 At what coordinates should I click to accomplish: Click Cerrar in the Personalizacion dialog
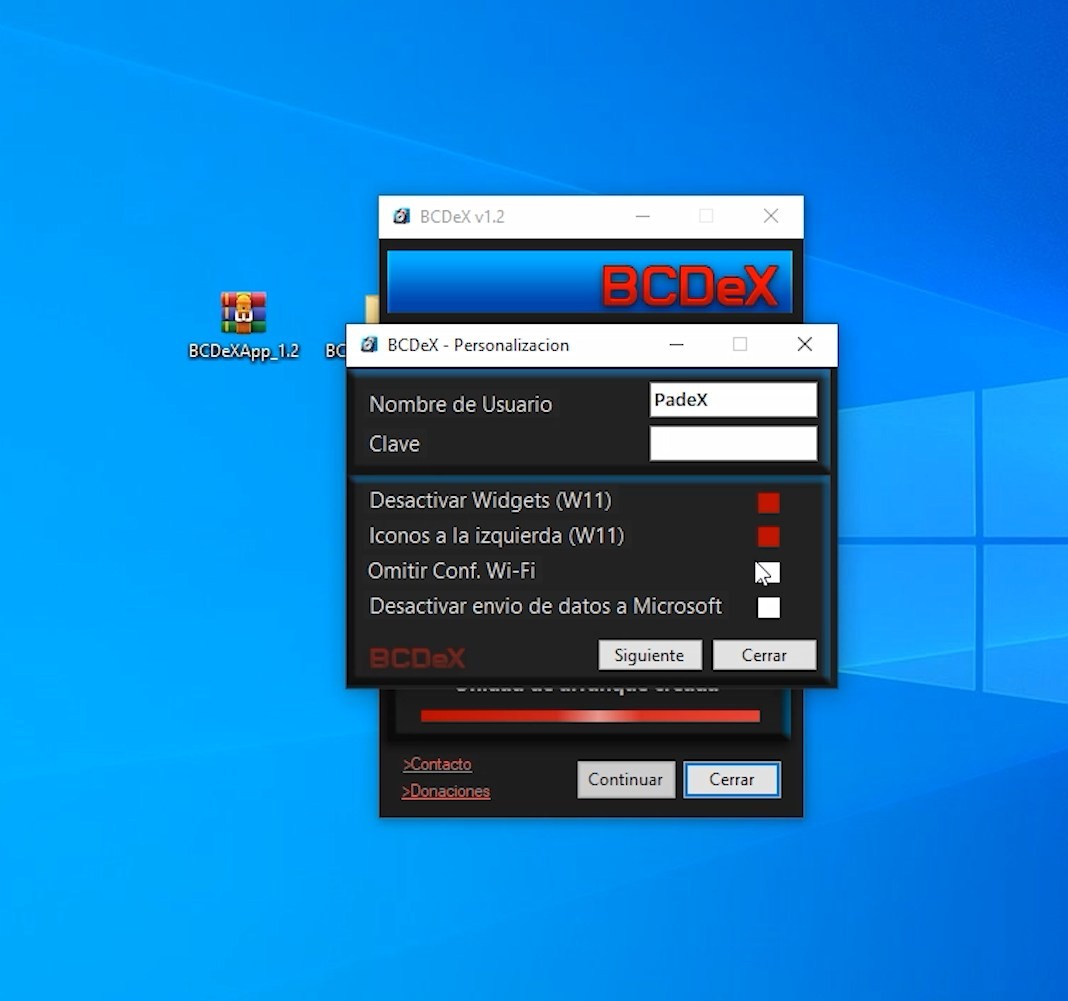click(764, 655)
